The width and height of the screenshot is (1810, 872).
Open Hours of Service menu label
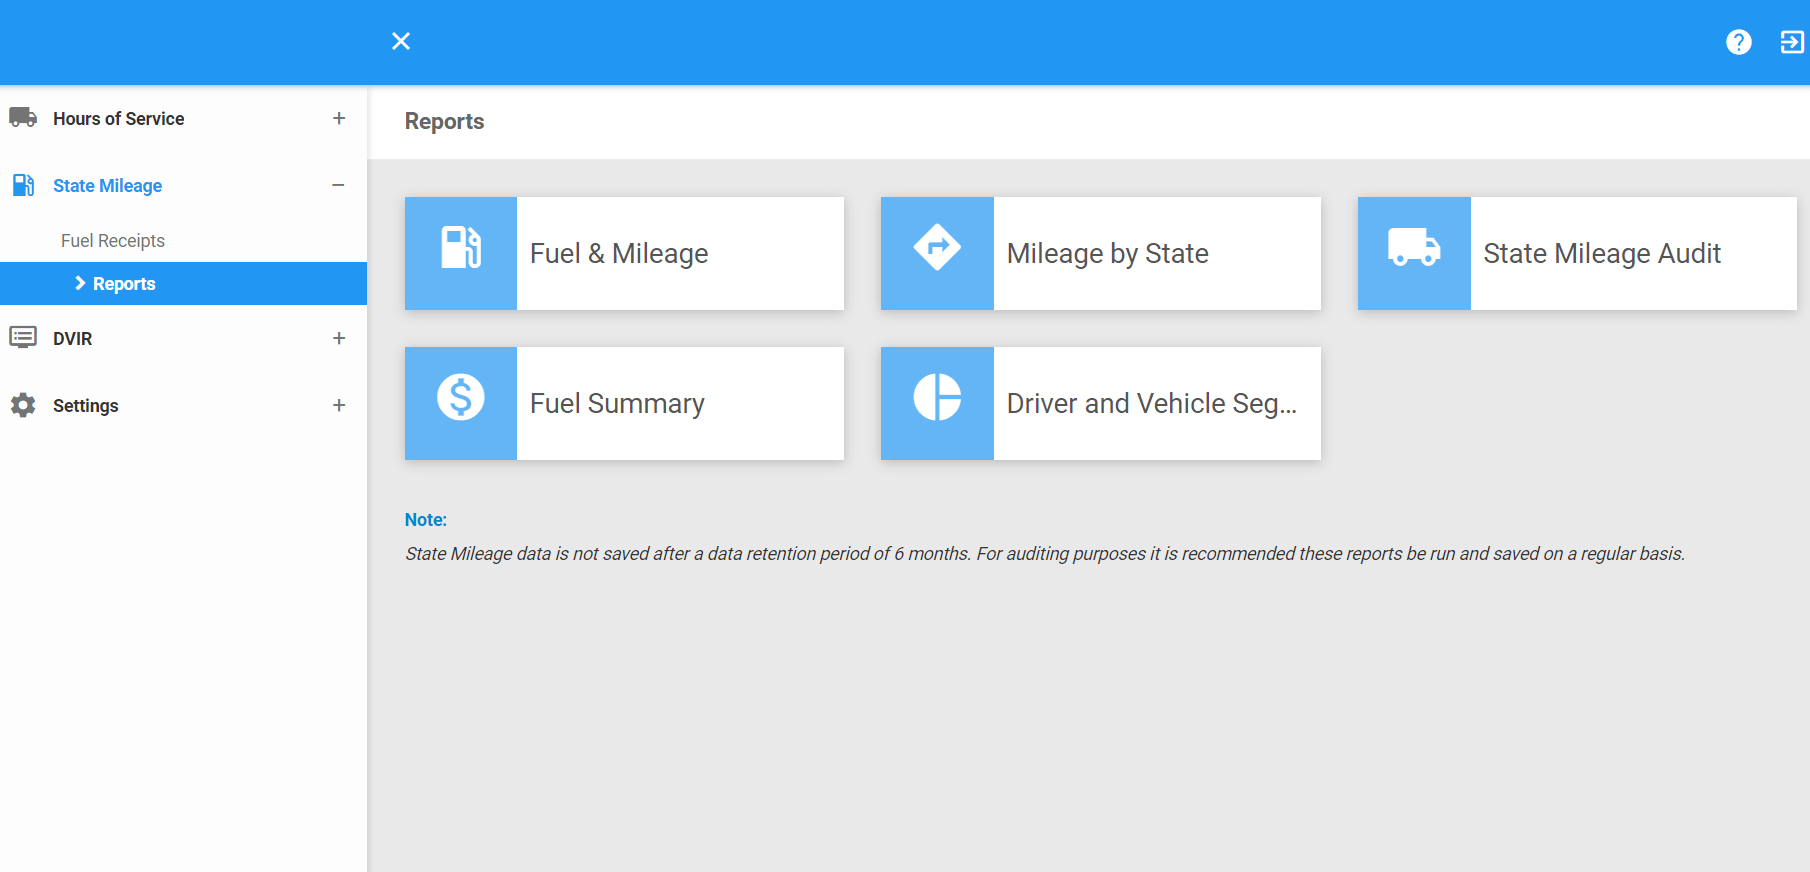118,118
